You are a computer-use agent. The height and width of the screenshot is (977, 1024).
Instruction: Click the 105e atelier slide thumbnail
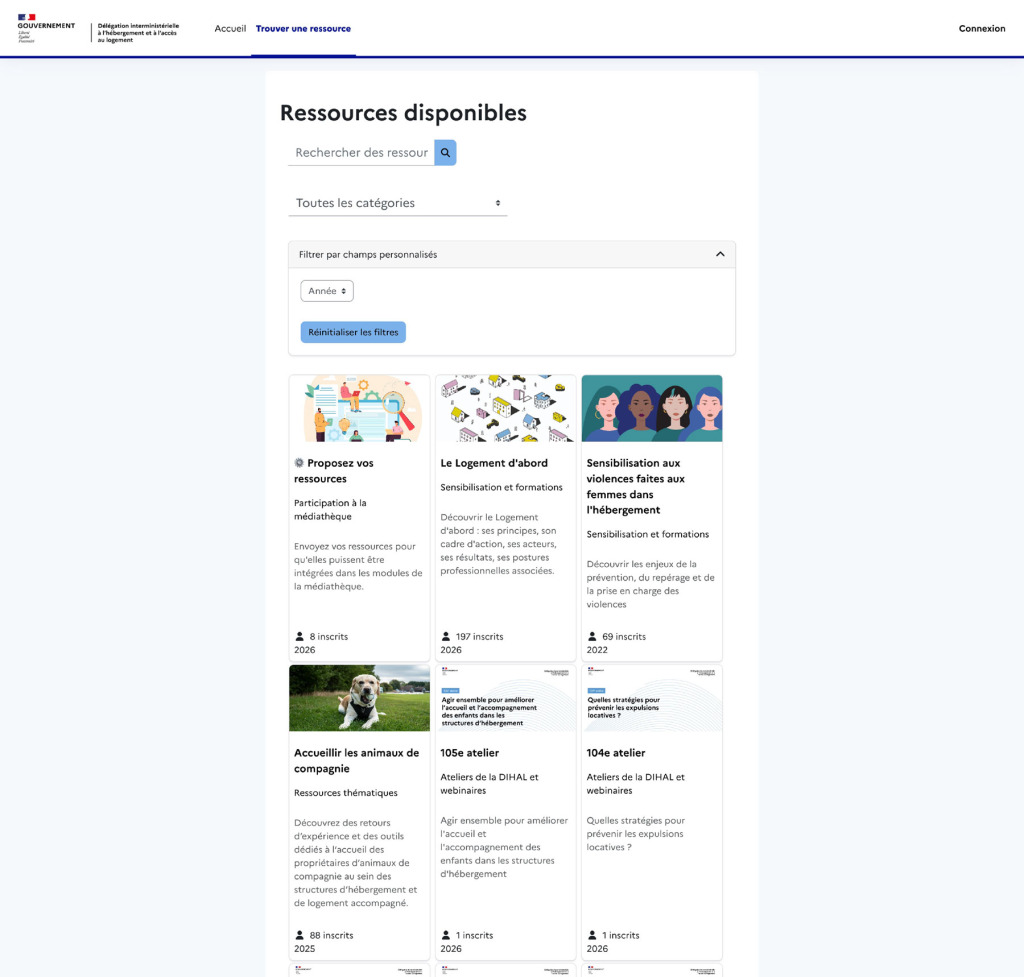[x=505, y=698]
